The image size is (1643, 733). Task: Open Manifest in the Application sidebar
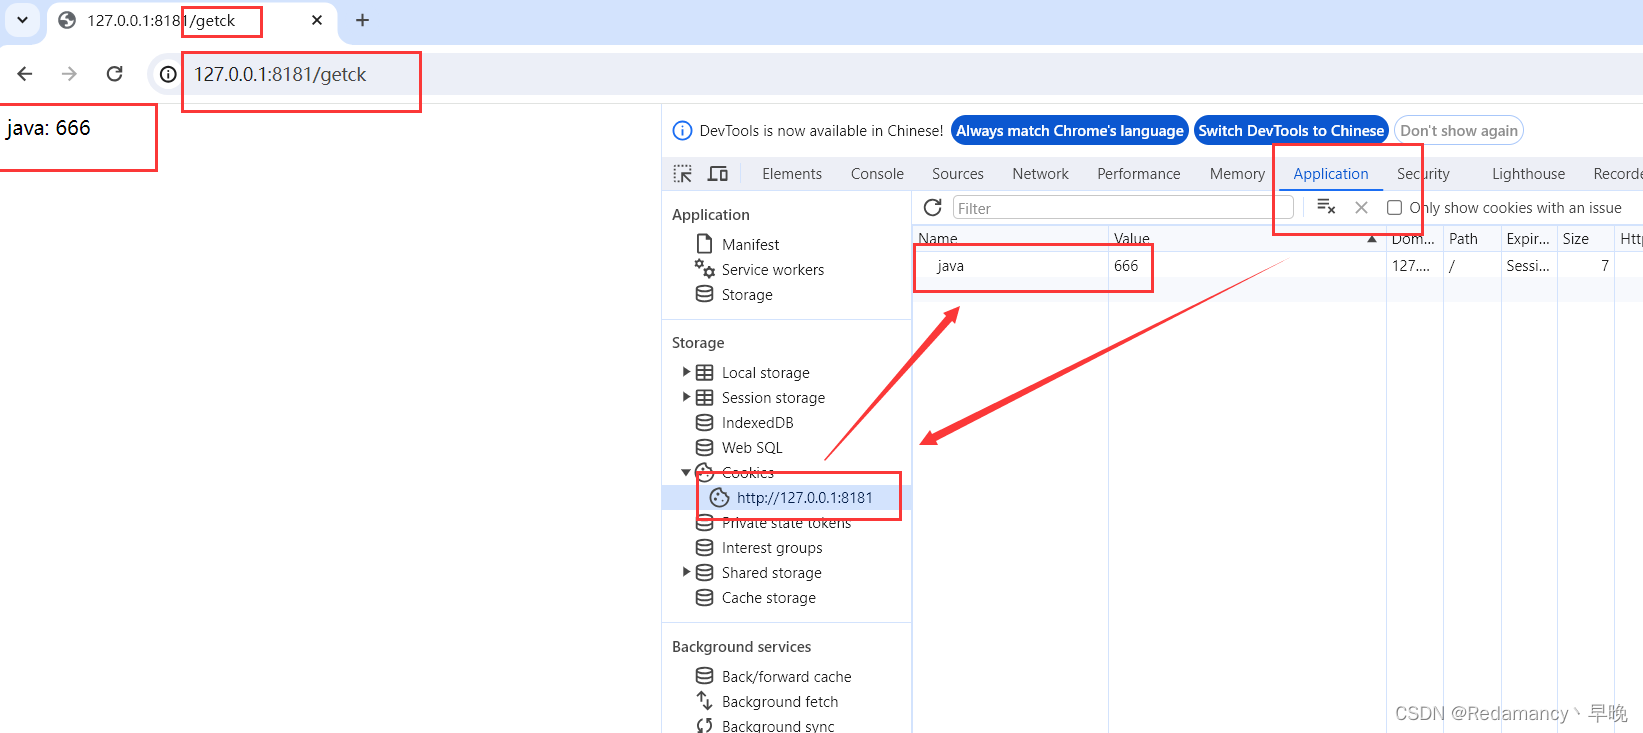point(750,245)
